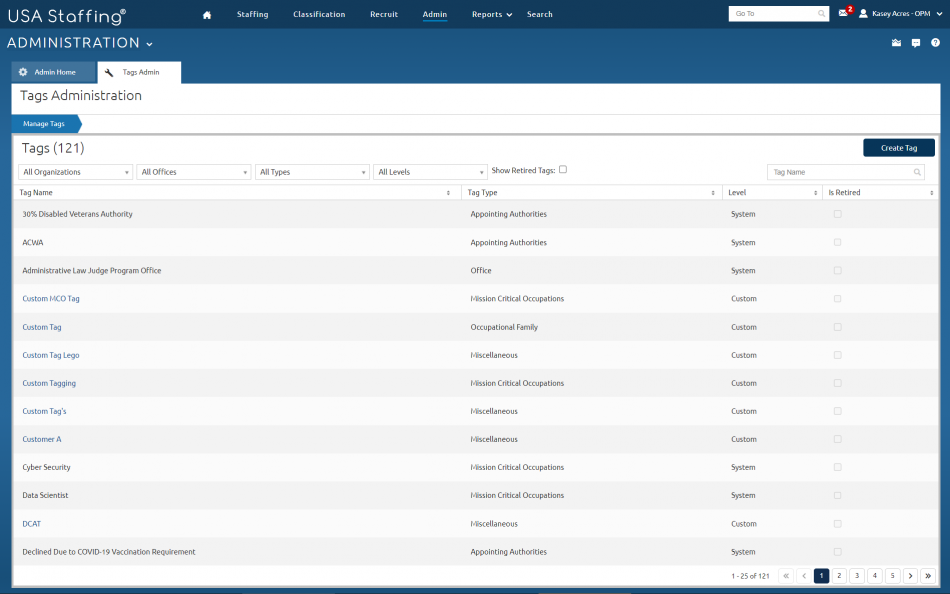This screenshot has height=594, width=950.
Task: Open the Staffing menu
Action: click(x=253, y=14)
